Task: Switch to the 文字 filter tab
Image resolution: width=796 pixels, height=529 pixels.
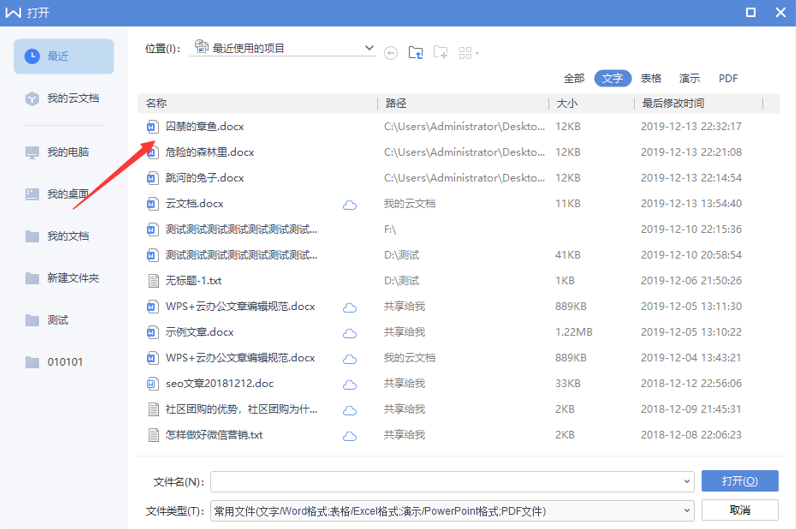Action: click(613, 78)
